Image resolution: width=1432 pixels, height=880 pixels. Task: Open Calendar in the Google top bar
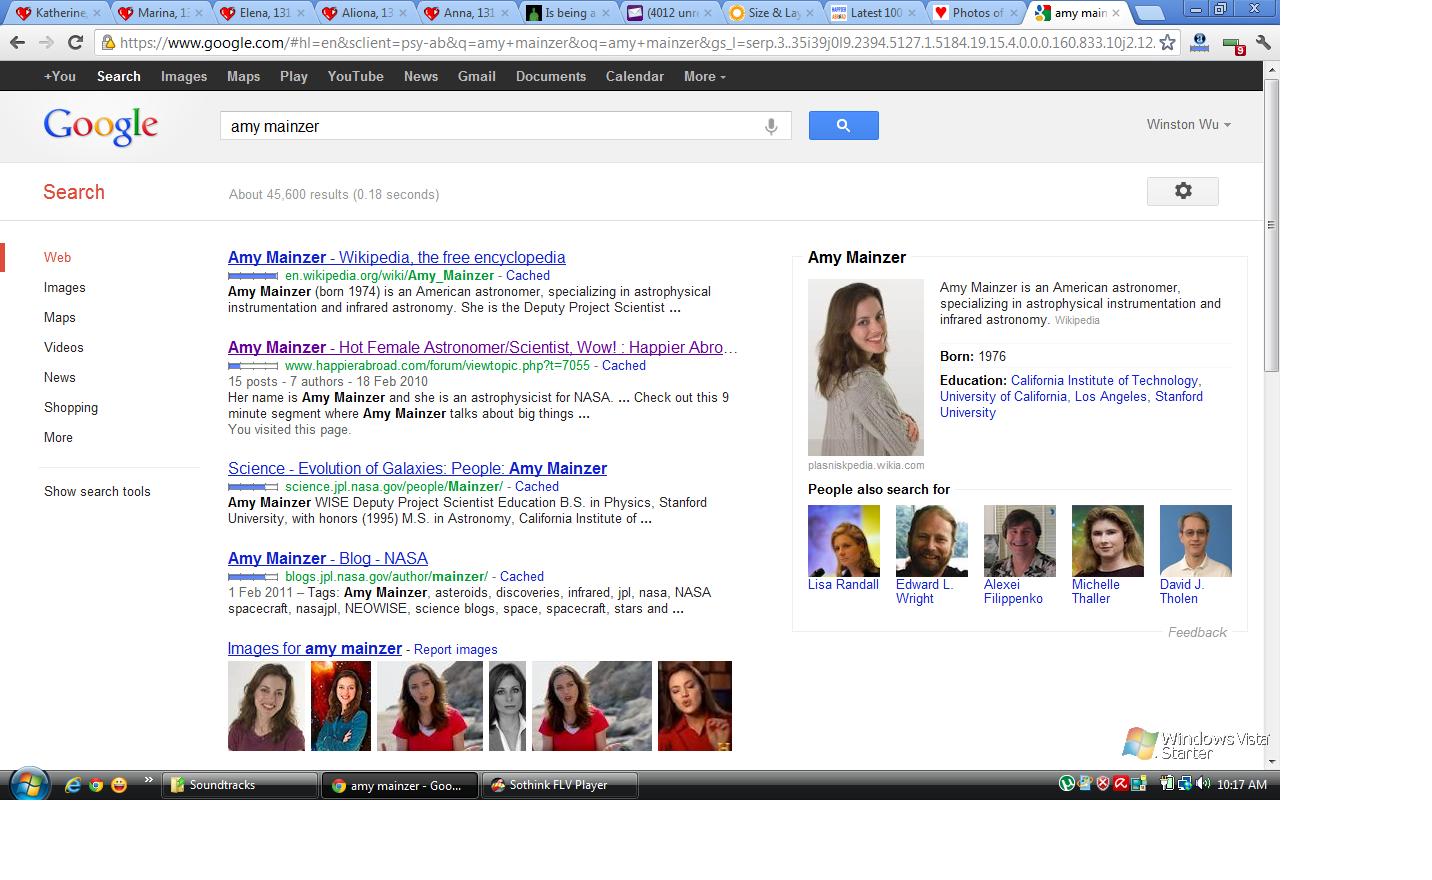tap(635, 76)
